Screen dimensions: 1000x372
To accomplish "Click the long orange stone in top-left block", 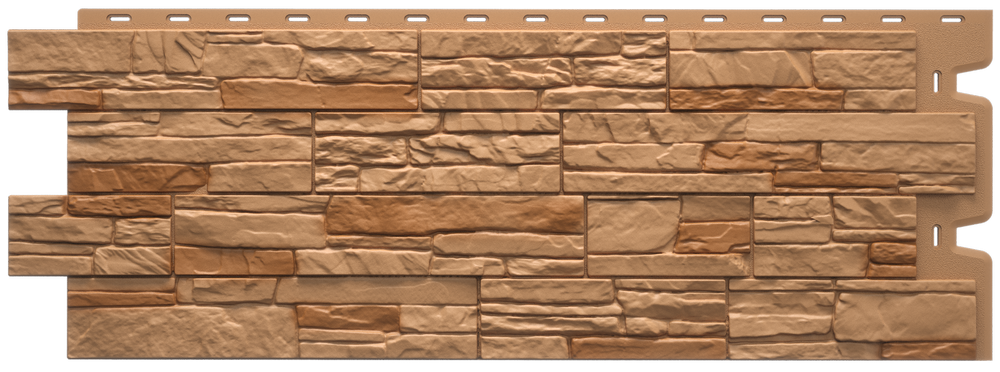I will [x=320, y=94].
